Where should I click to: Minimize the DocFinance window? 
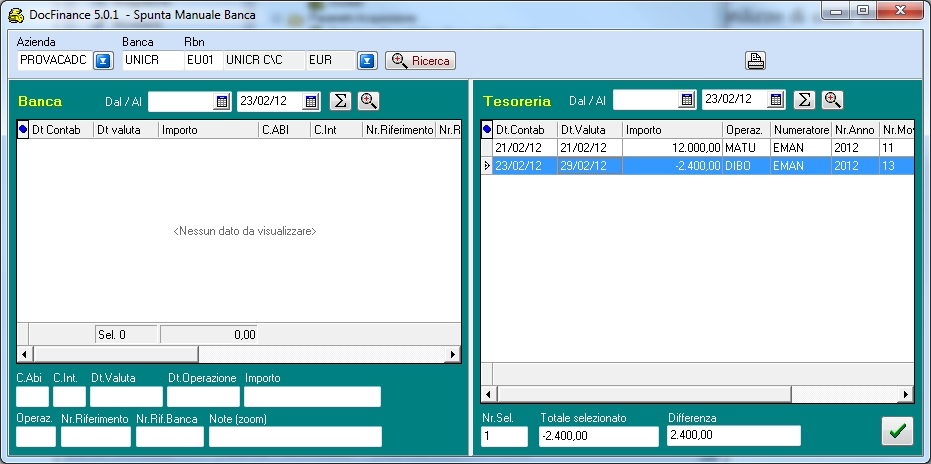(x=837, y=10)
